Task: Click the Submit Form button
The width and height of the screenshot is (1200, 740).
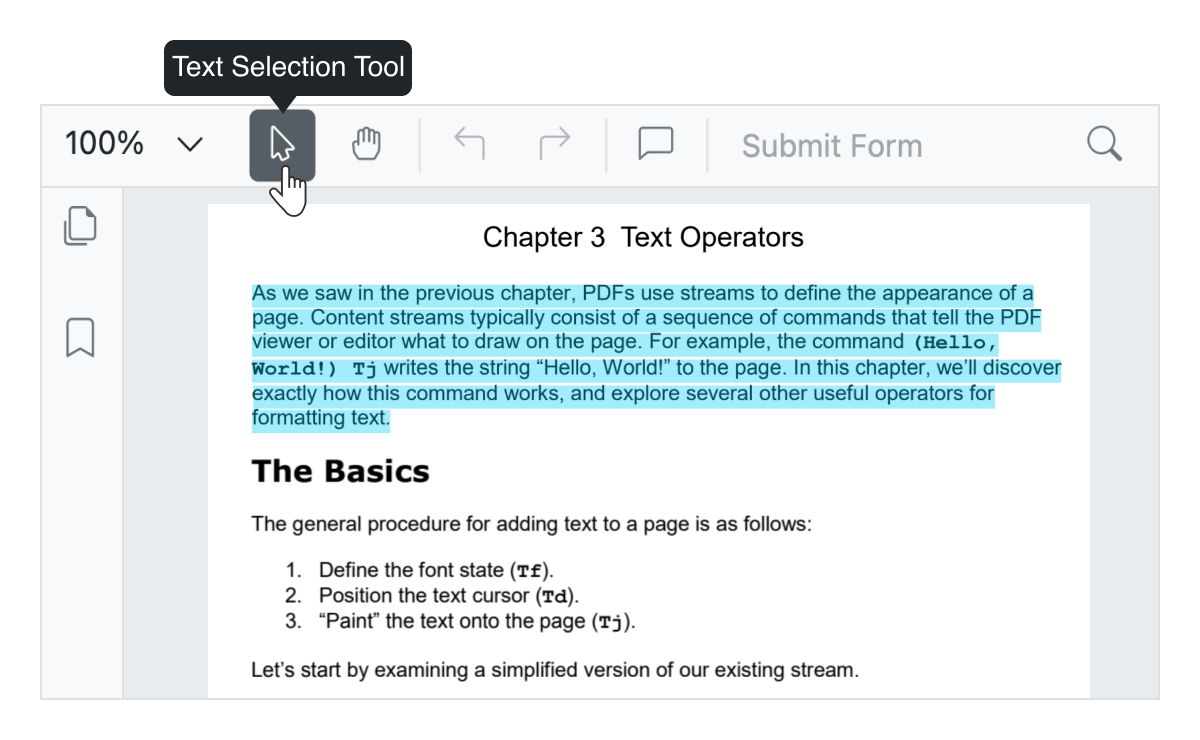Action: coord(829,145)
